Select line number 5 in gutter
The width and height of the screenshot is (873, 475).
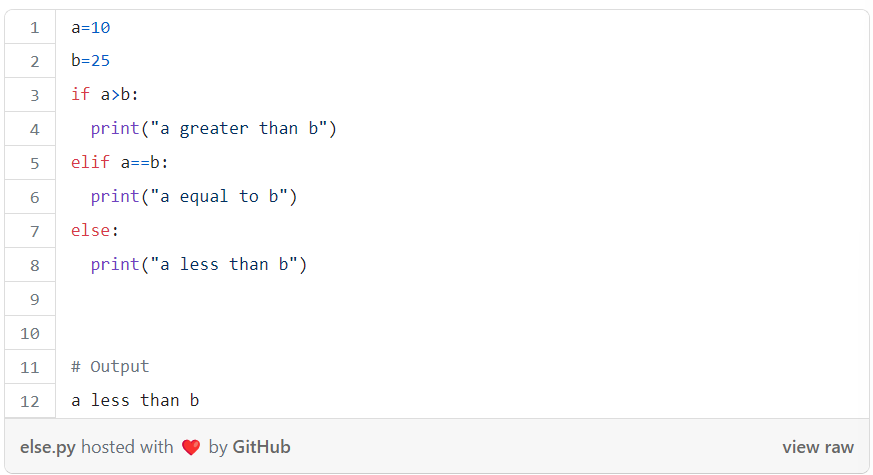(x=35, y=163)
